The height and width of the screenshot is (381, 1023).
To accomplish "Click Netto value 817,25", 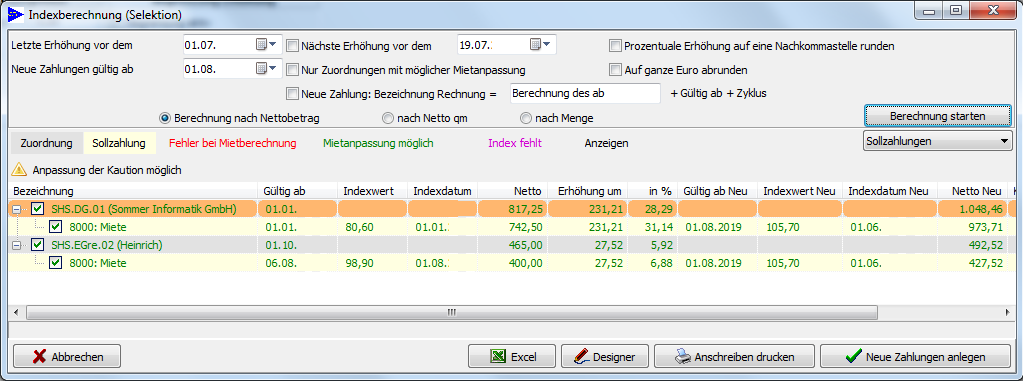I will click(526, 209).
